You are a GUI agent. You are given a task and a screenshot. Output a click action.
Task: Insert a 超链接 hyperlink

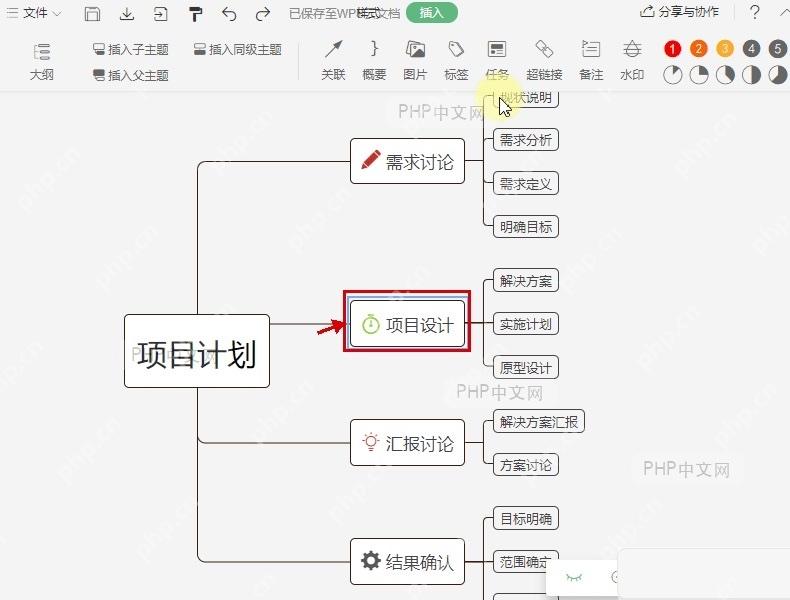coord(544,61)
